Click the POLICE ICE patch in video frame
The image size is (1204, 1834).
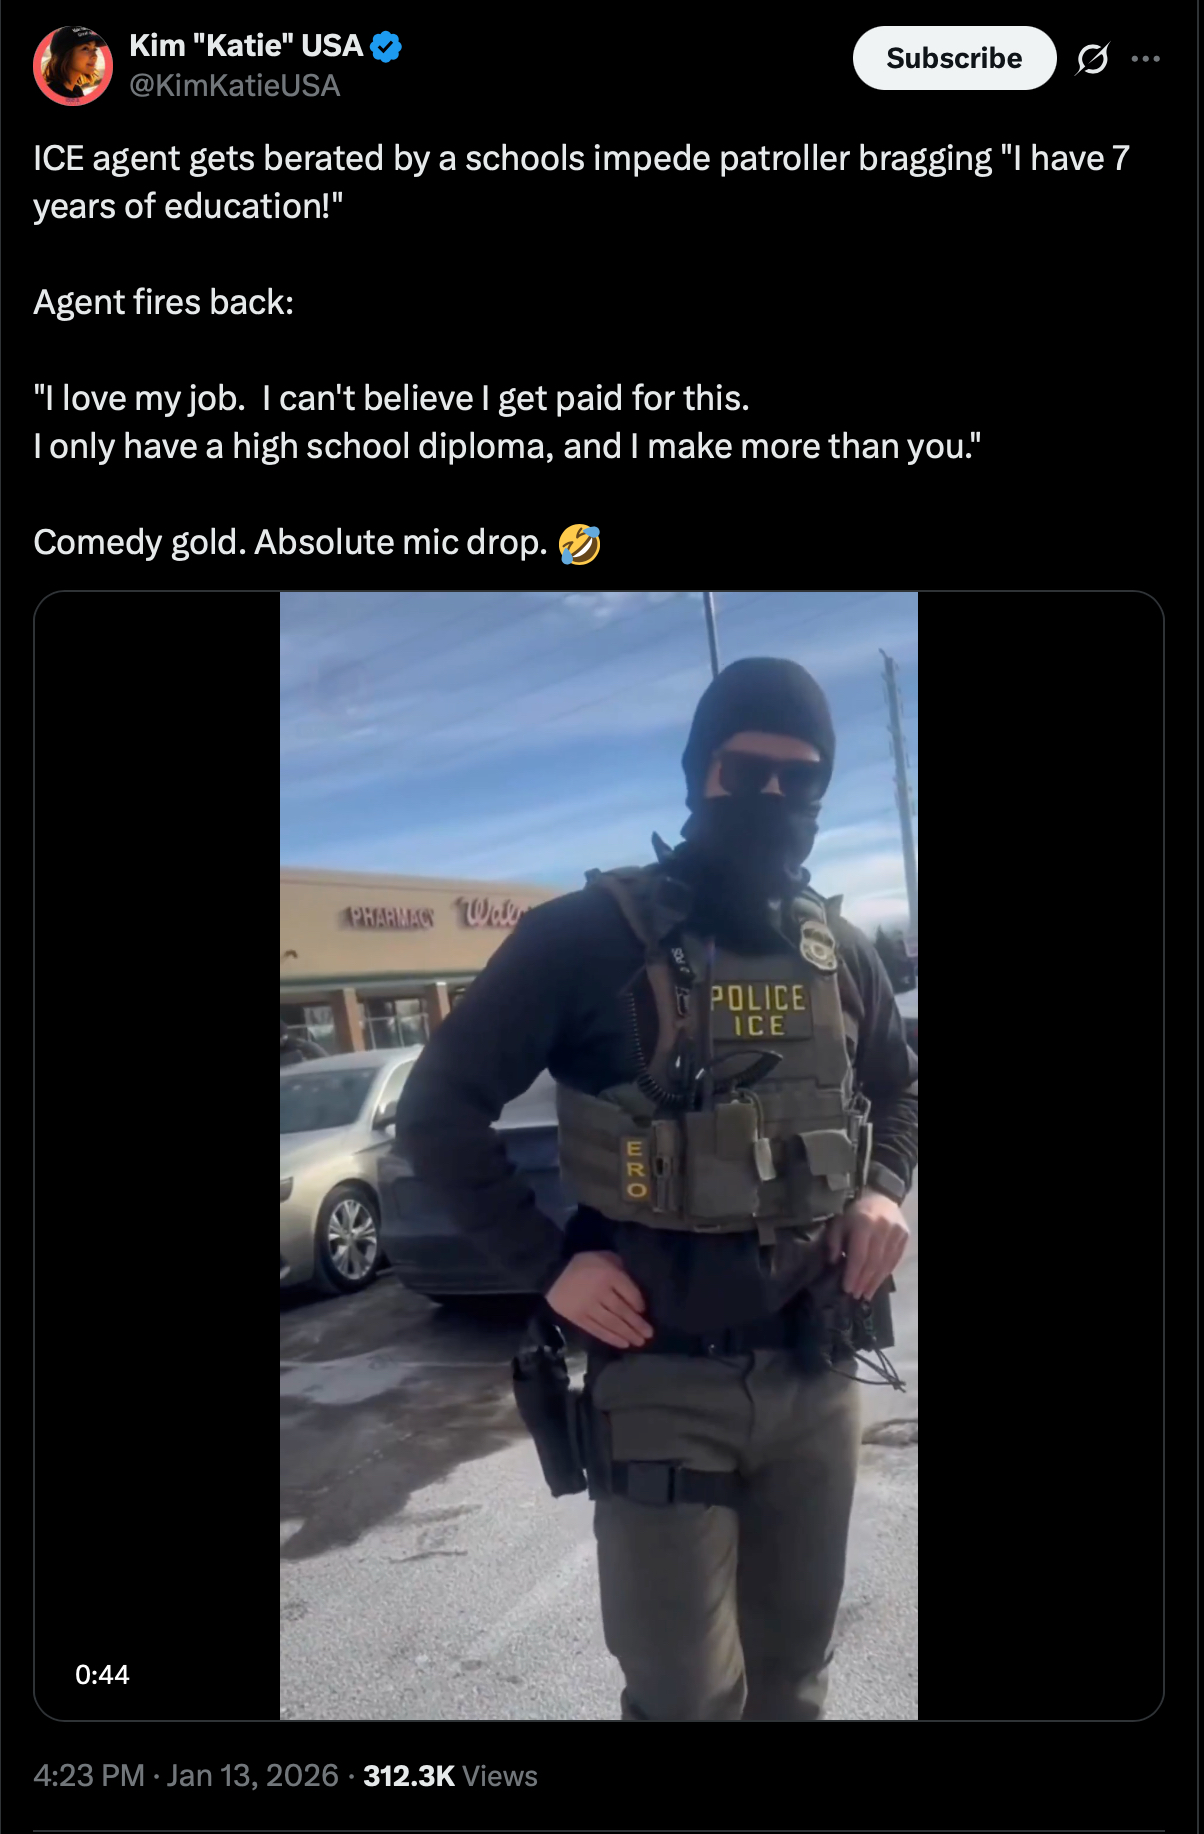pos(758,1011)
